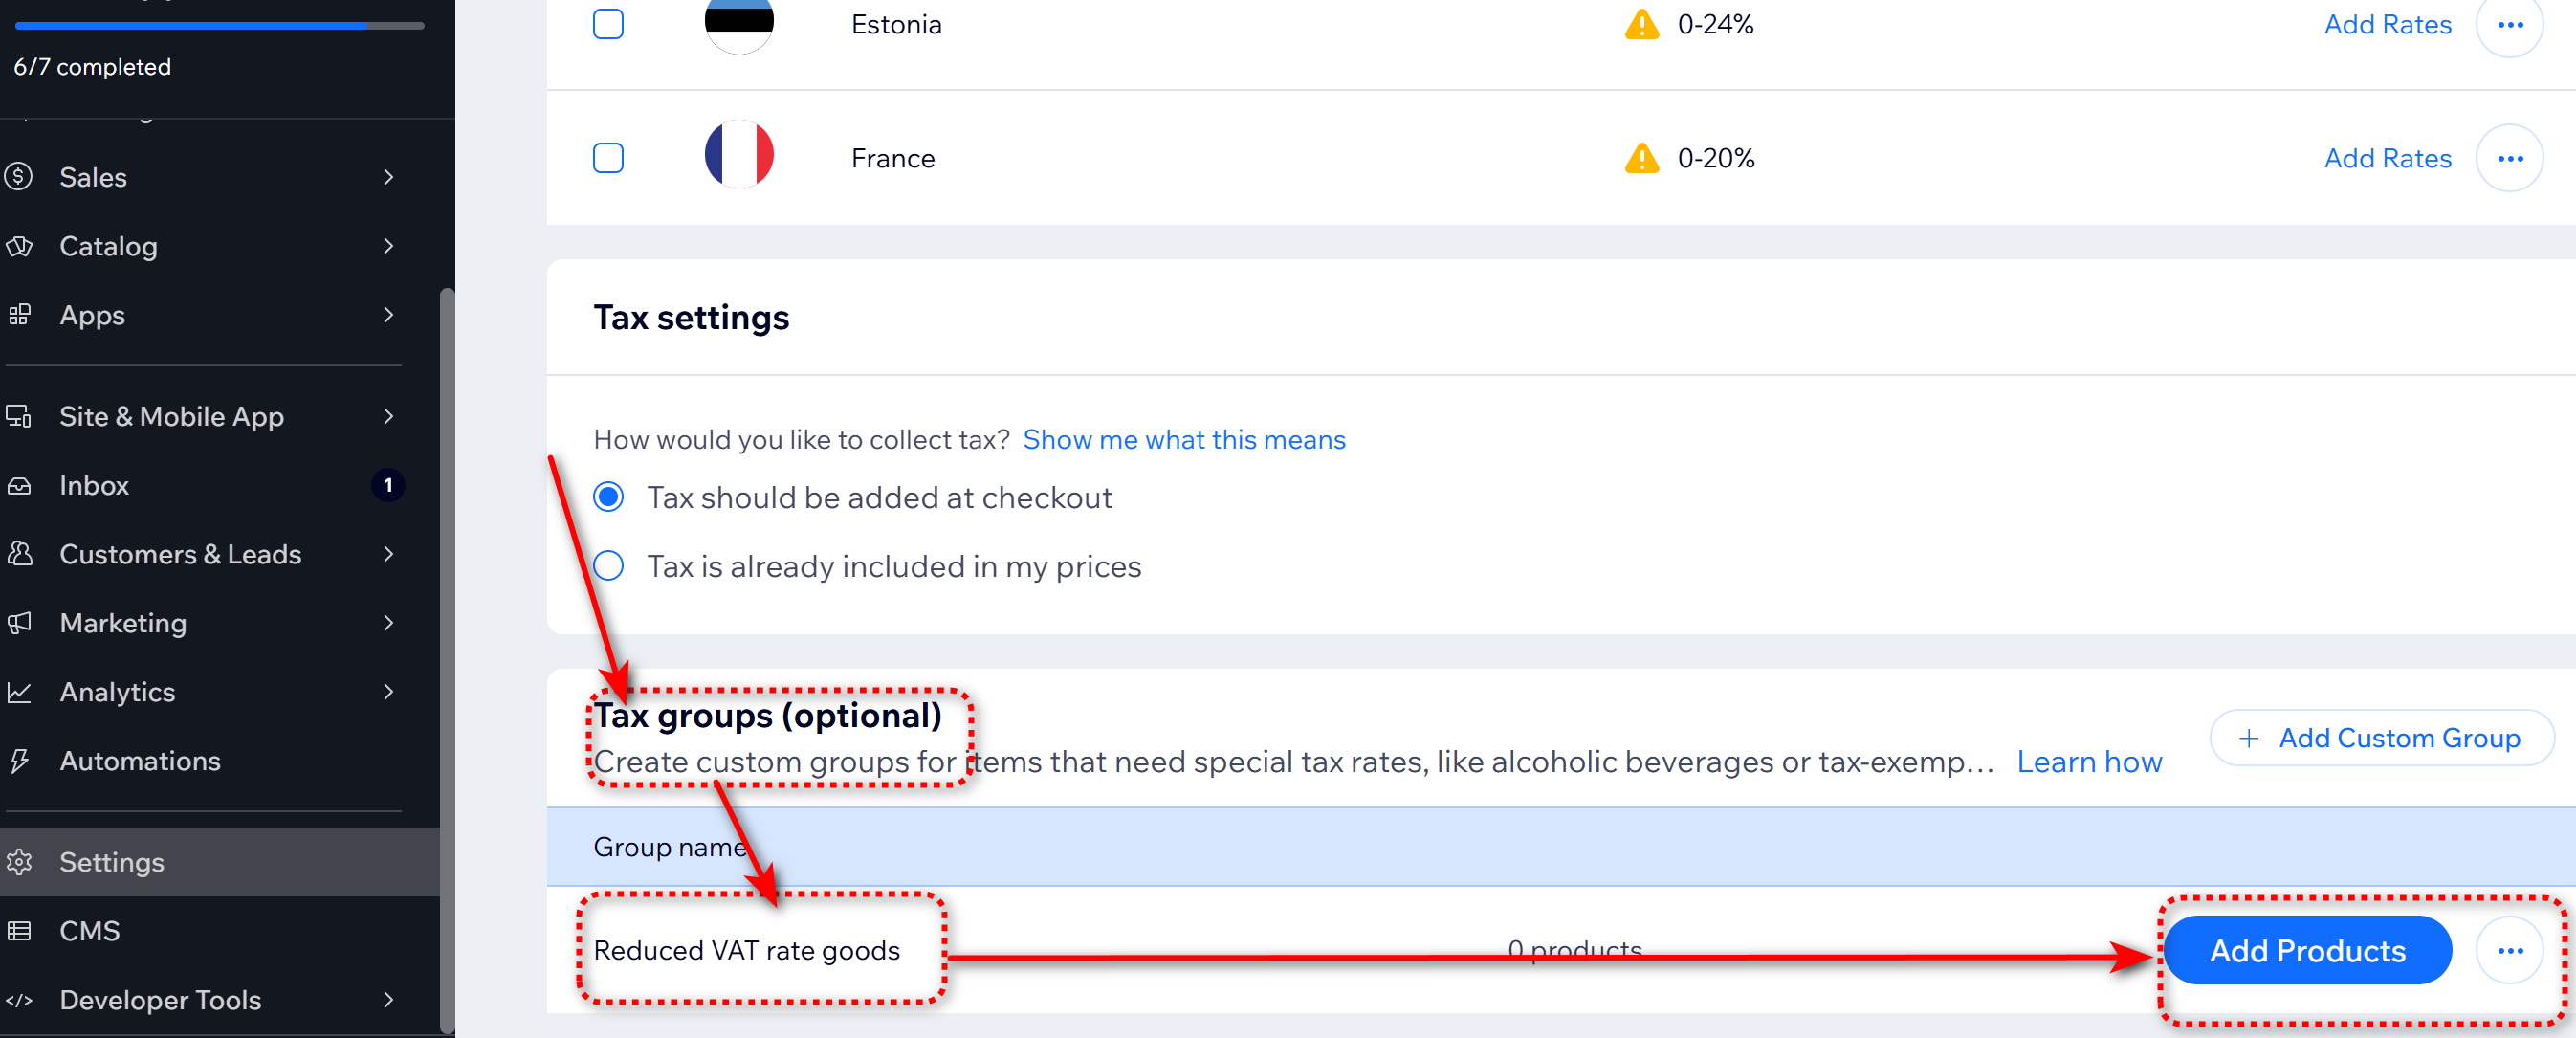Click the France flag thumbnail

(x=739, y=155)
